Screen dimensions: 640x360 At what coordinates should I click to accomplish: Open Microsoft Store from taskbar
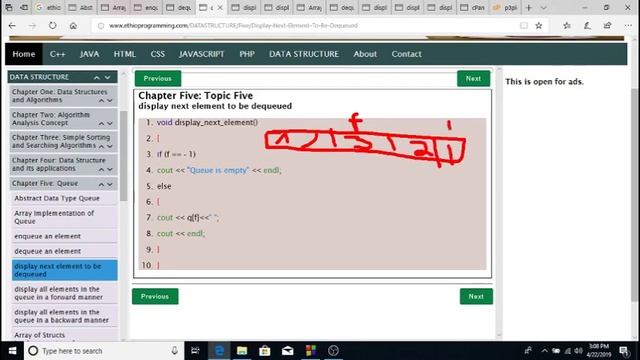(265, 351)
